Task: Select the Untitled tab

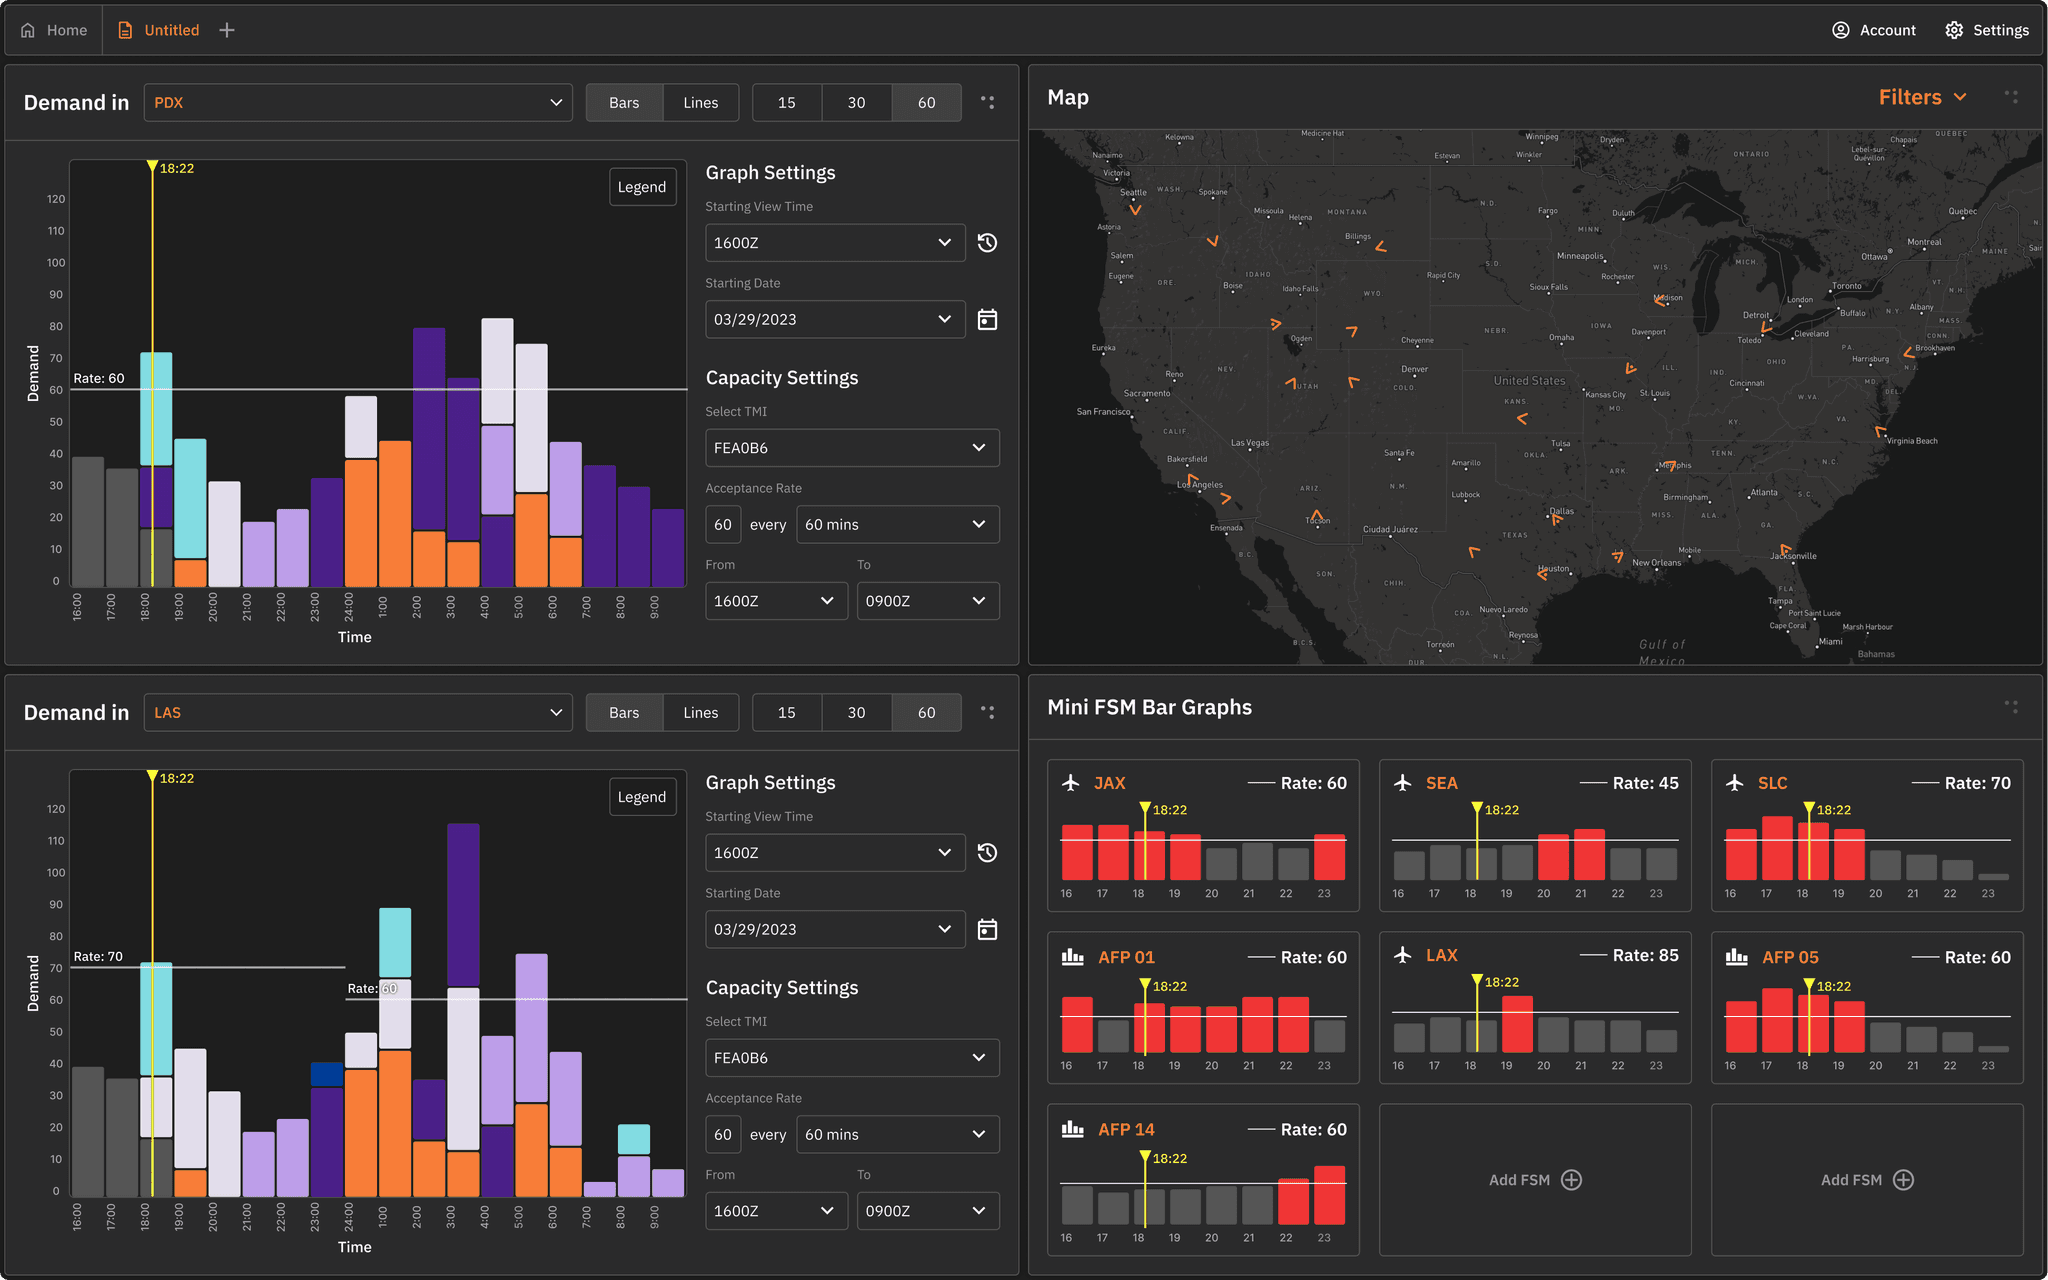Action: pyautogui.click(x=159, y=30)
